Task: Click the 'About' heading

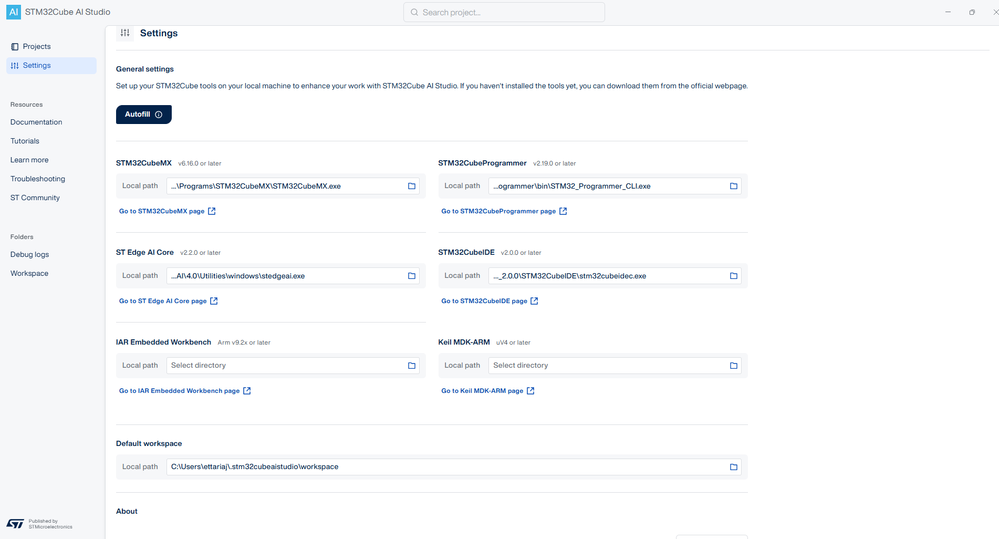Action: 127,511
